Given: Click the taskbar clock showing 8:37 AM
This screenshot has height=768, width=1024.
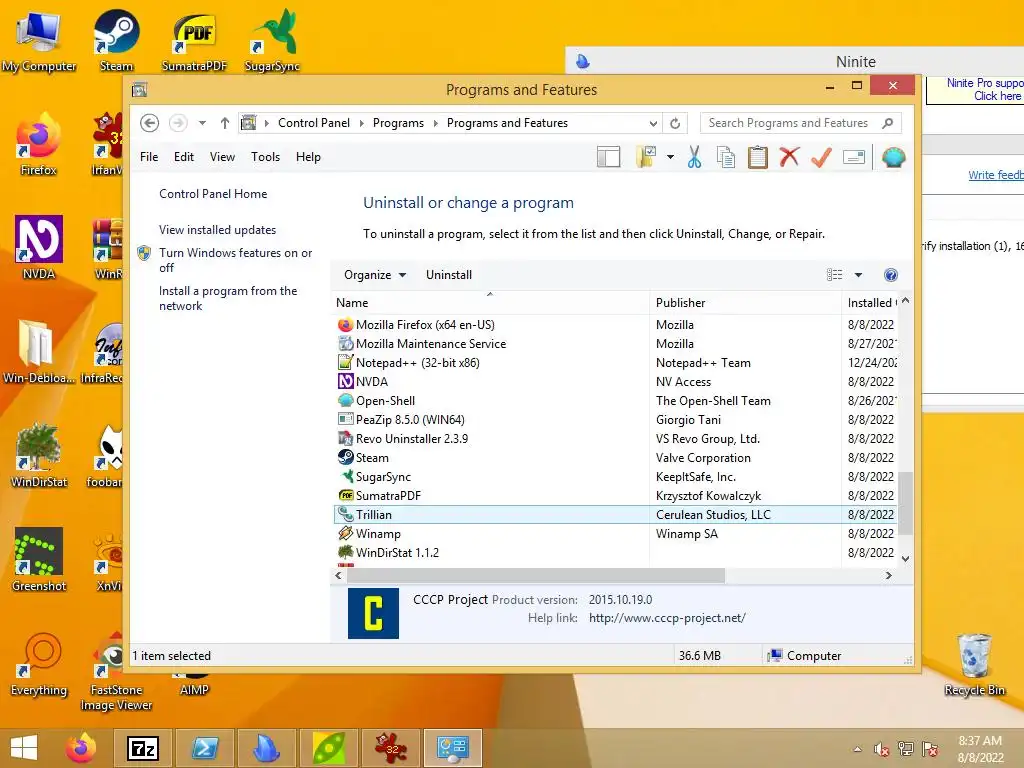Looking at the screenshot, I should [x=980, y=749].
